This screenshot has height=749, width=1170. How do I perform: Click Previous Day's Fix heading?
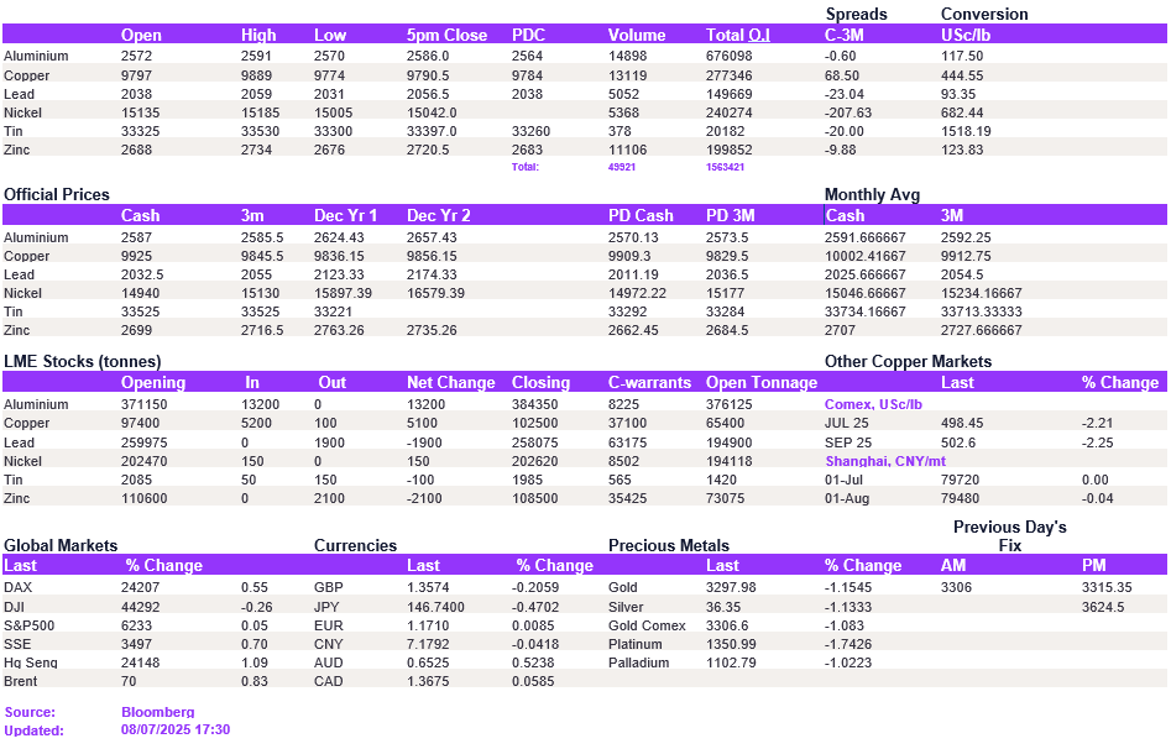click(x=1010, y=536)
